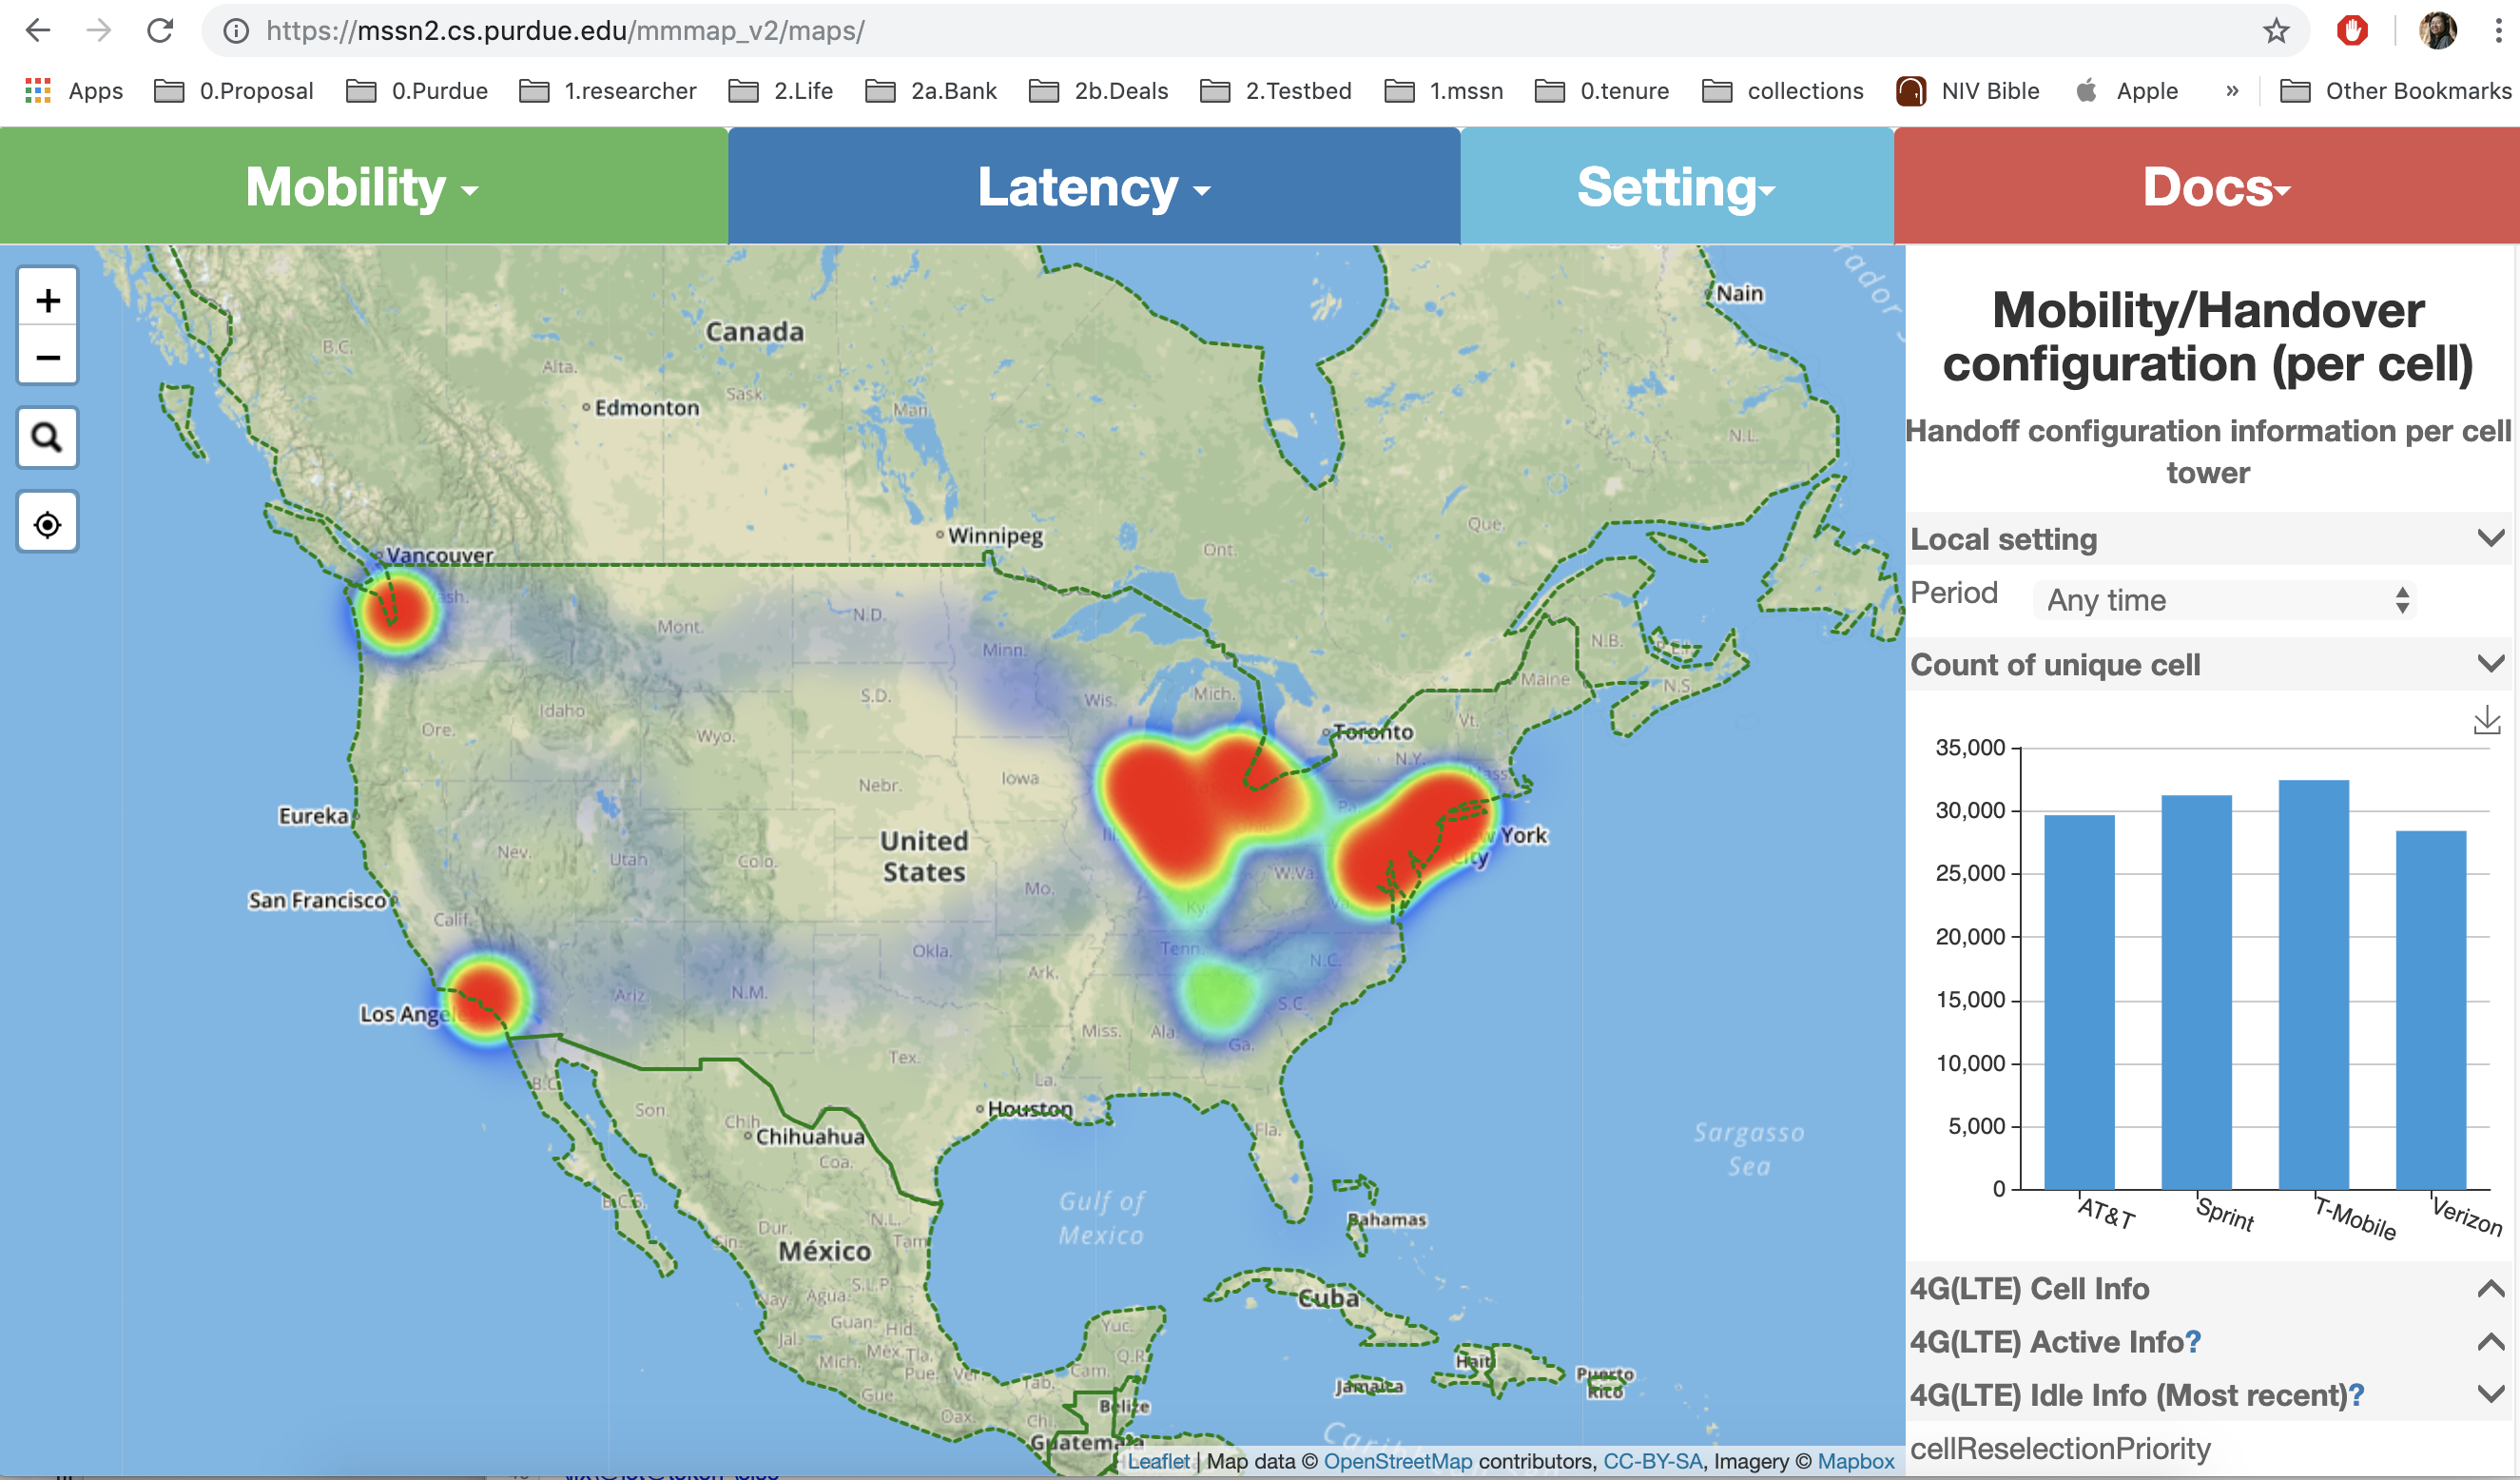Open 0.Proposal bookmark folder
Image resolution: width=2520 pixels, height=1480 pixels.
[x=233, y=91]
